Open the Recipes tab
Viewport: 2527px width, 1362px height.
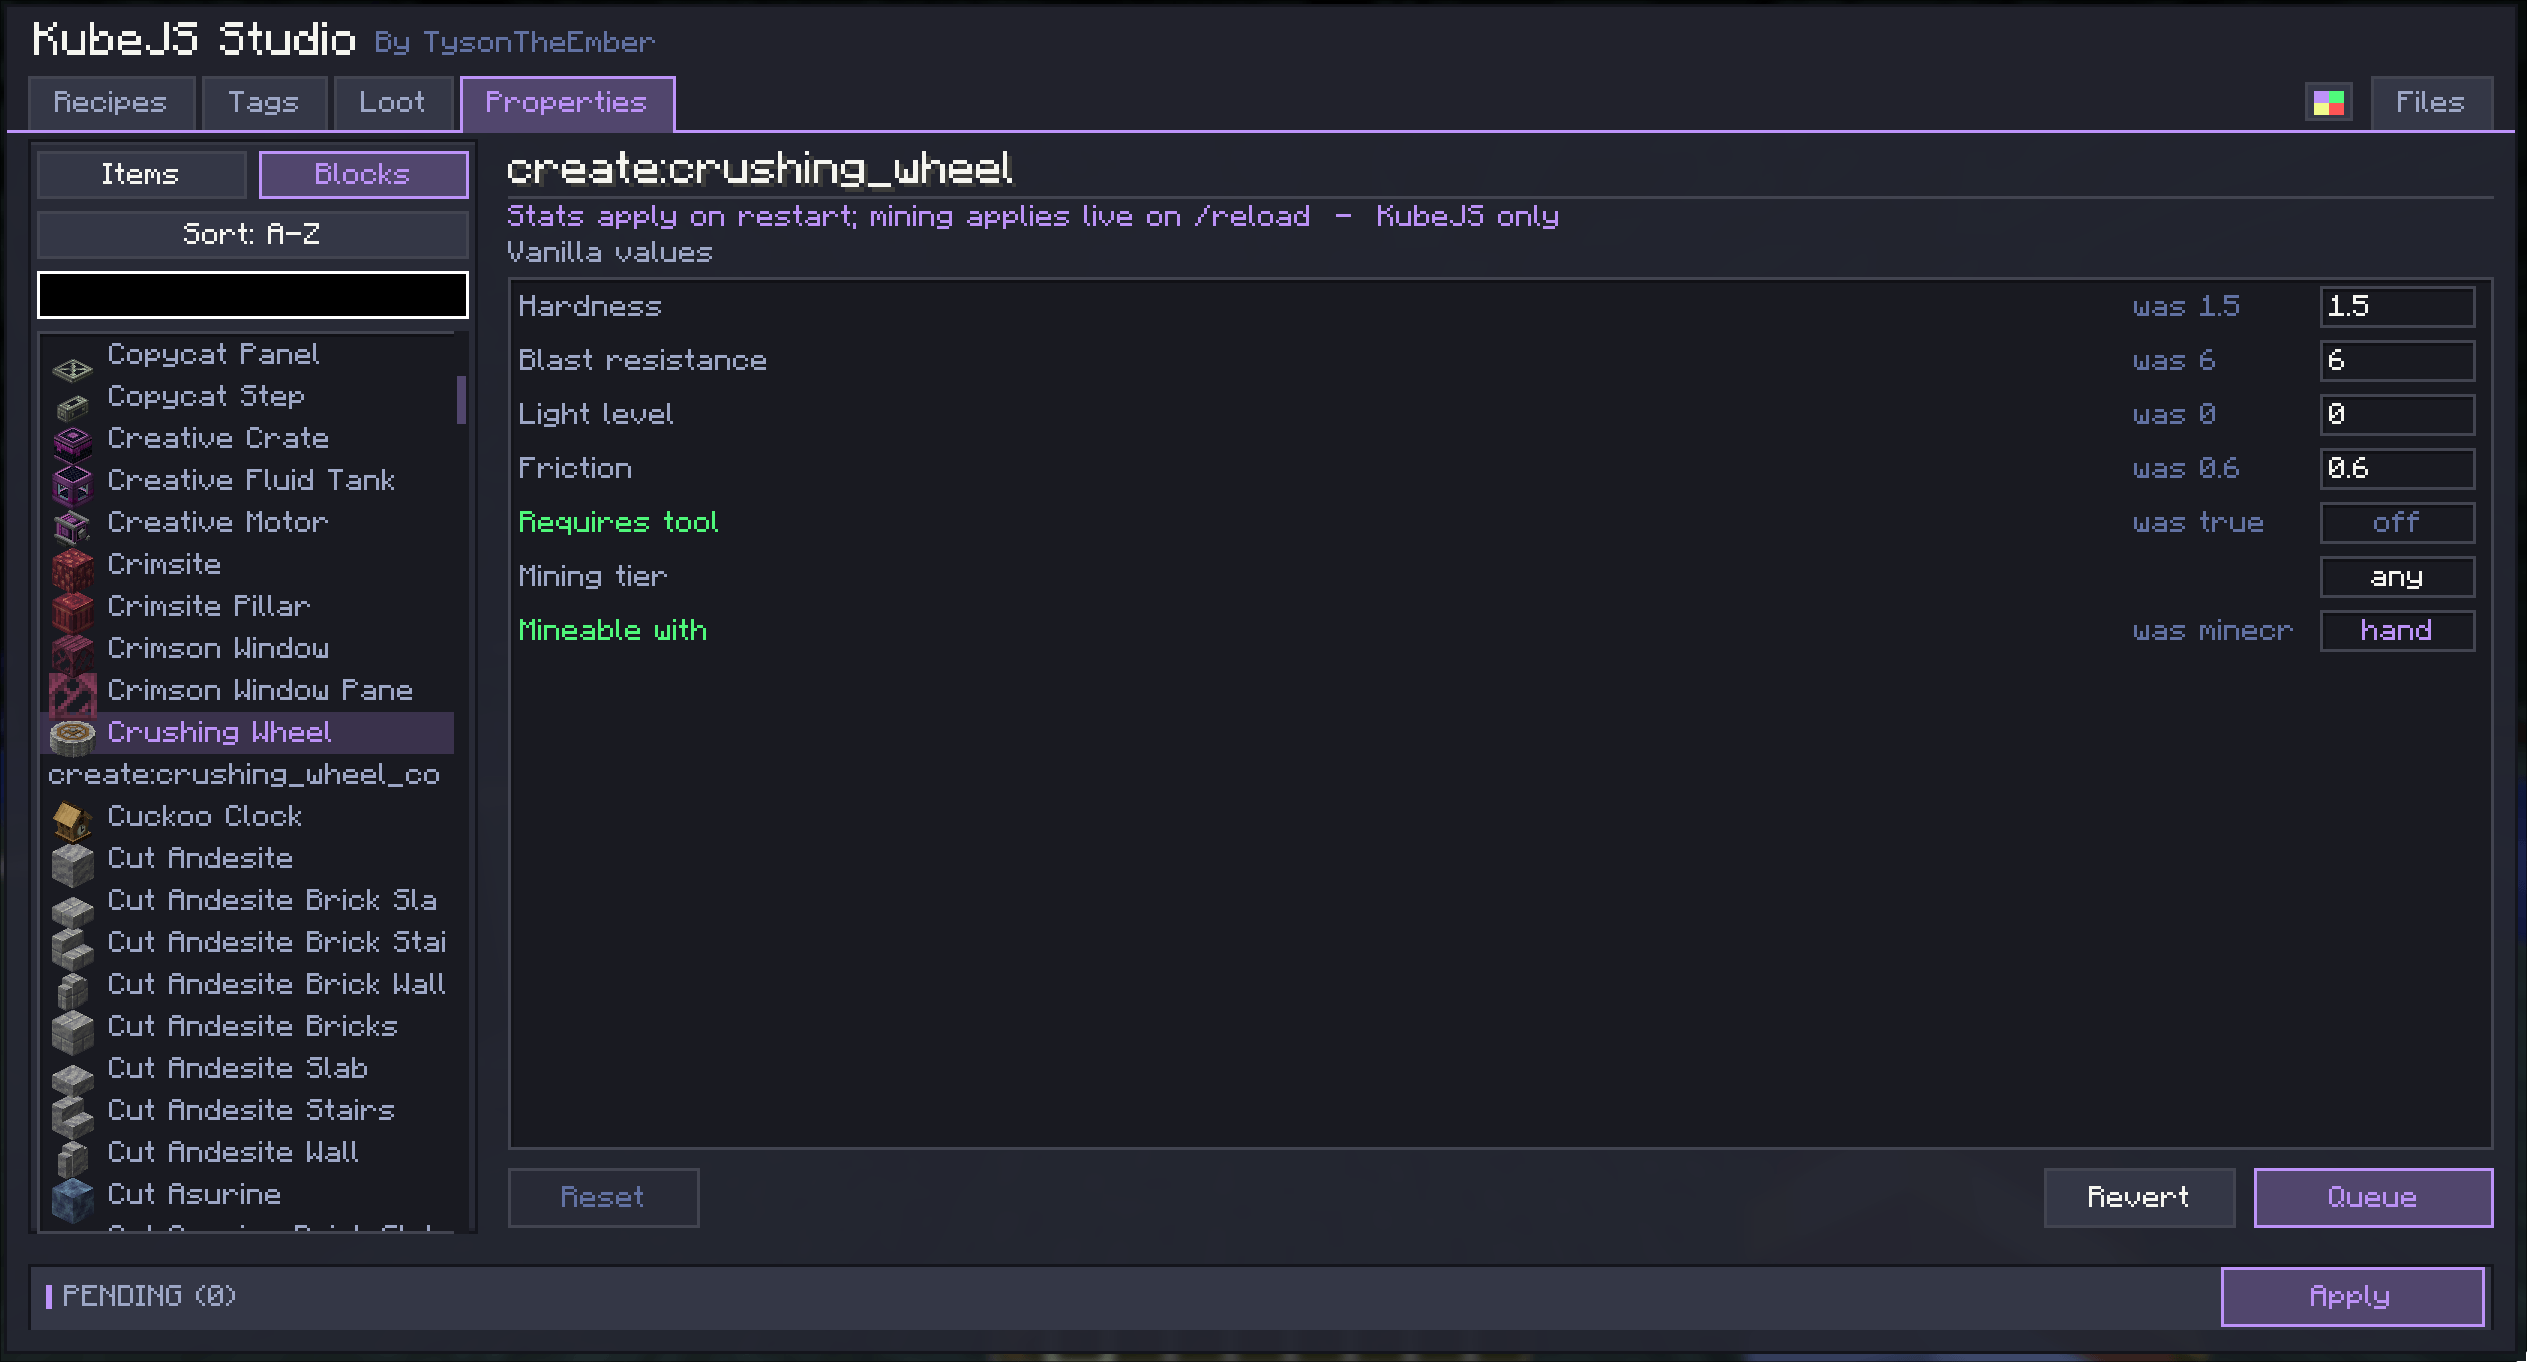pos(111,103)
